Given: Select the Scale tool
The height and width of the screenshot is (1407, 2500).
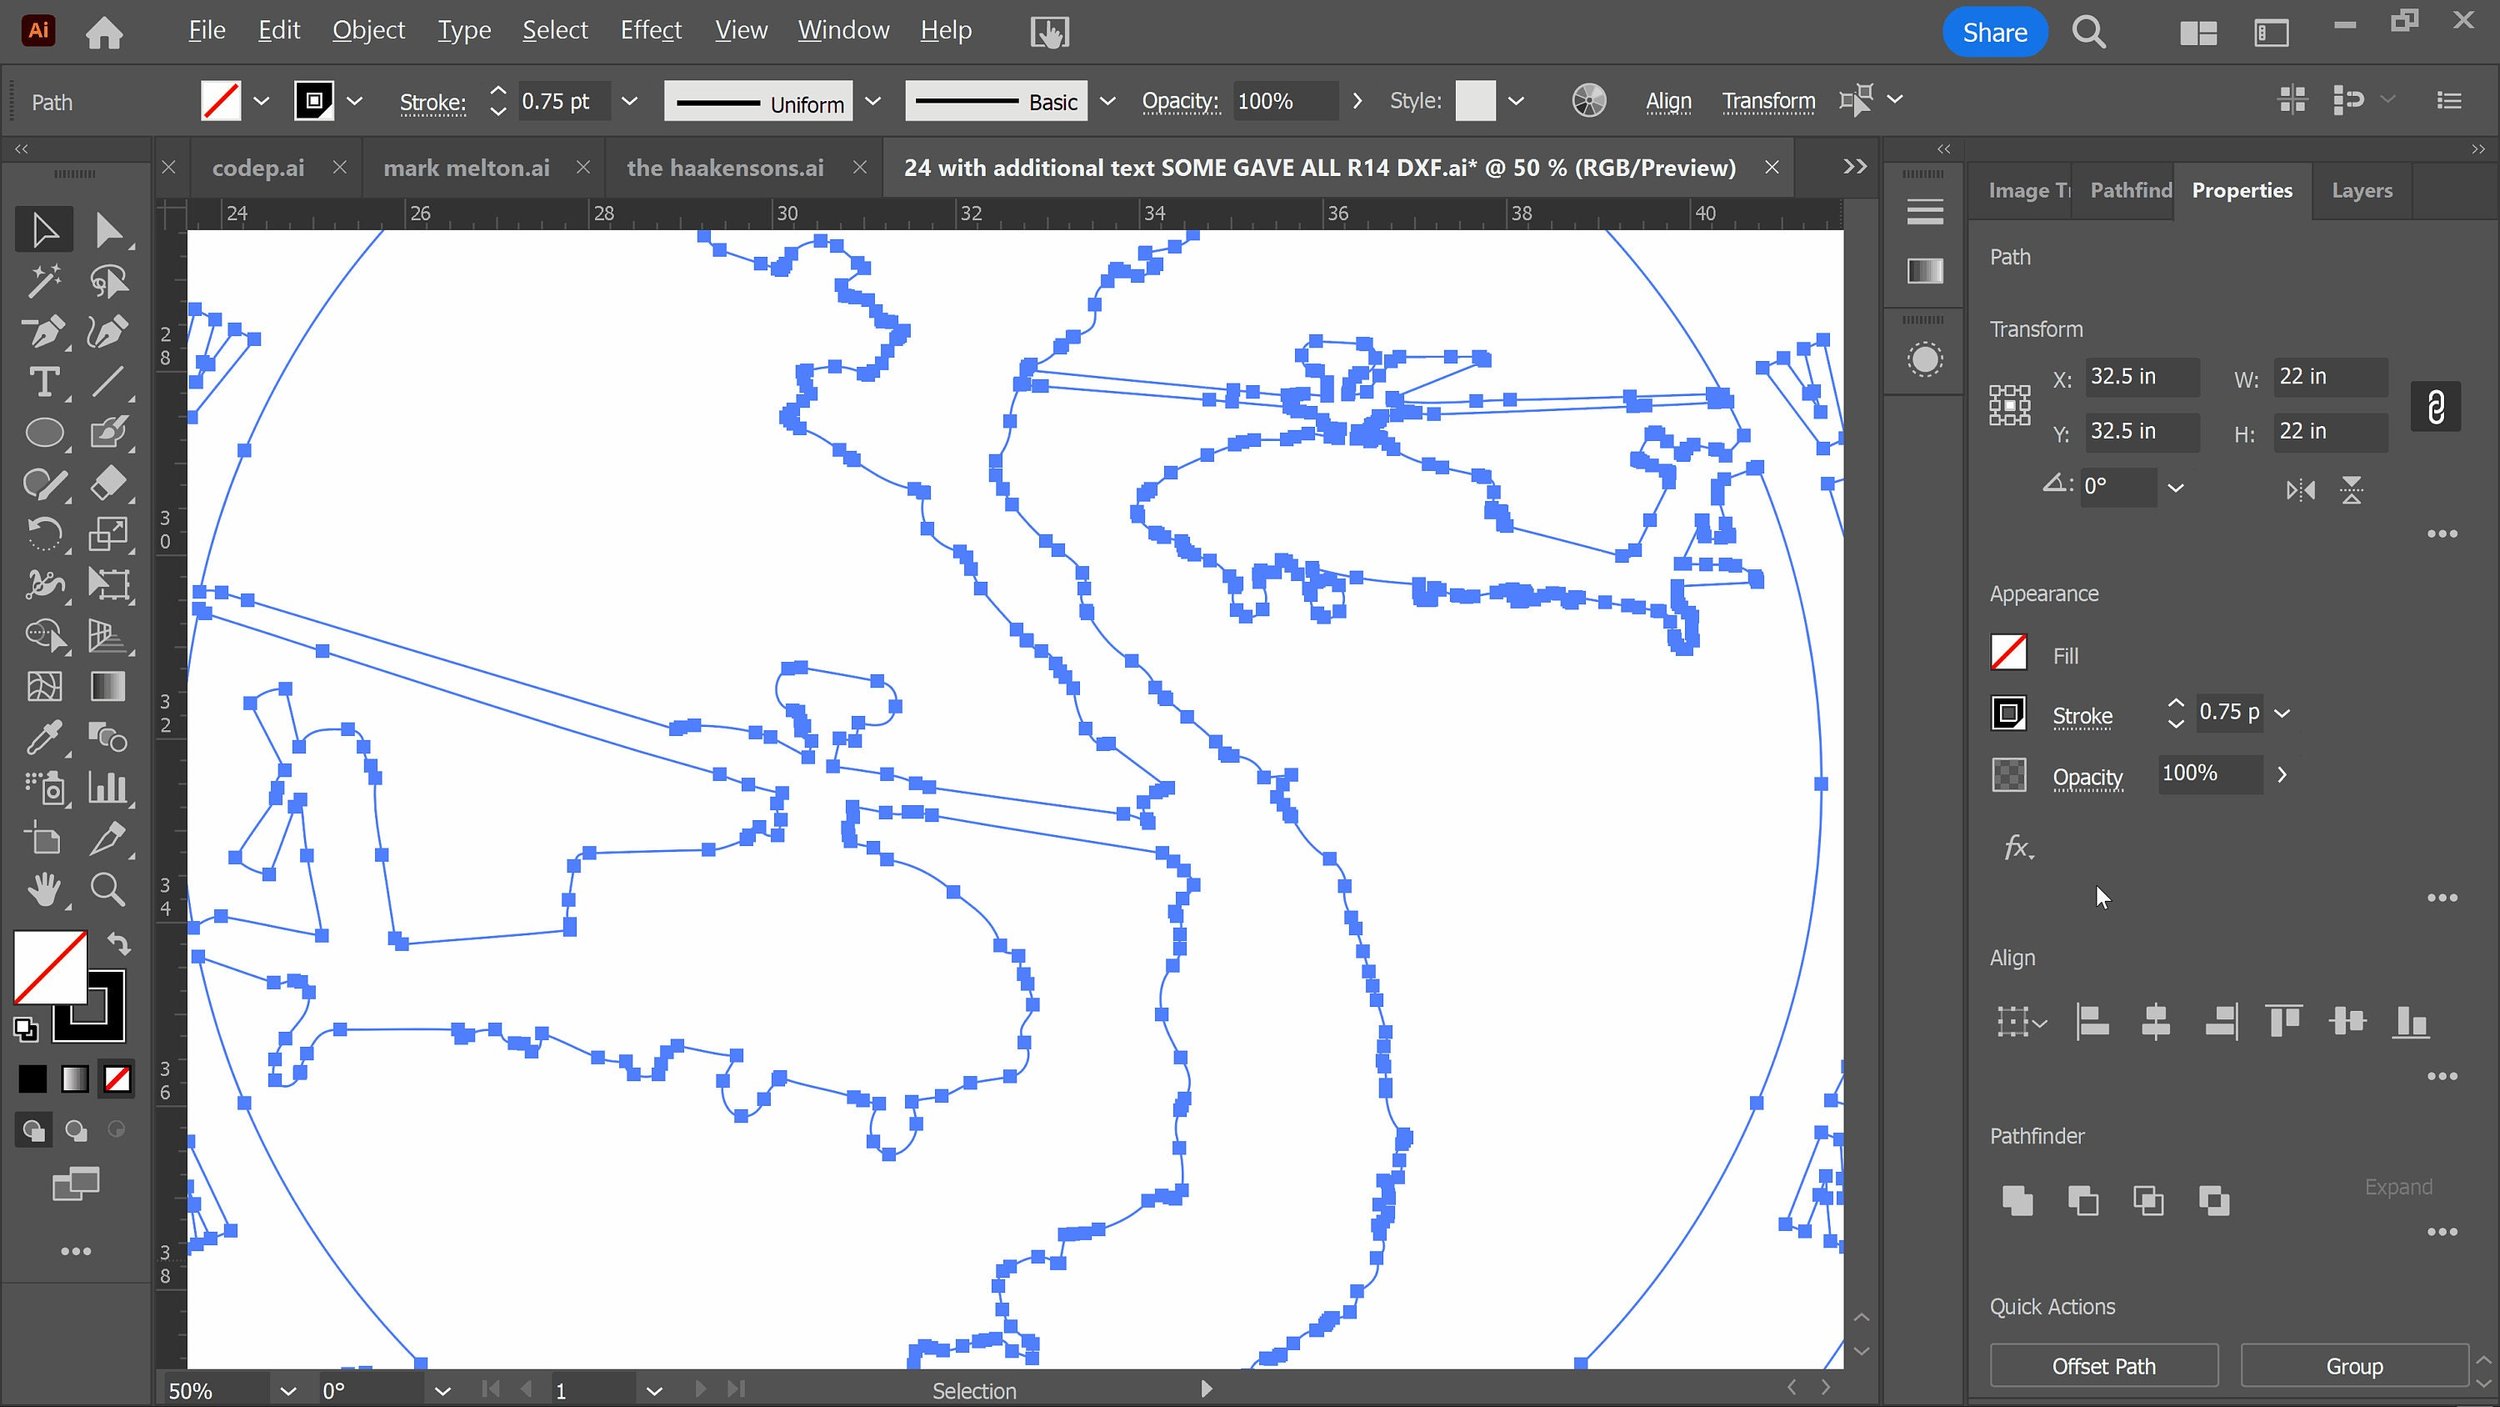Looking at the screenshot, I should tap(108, 534).
